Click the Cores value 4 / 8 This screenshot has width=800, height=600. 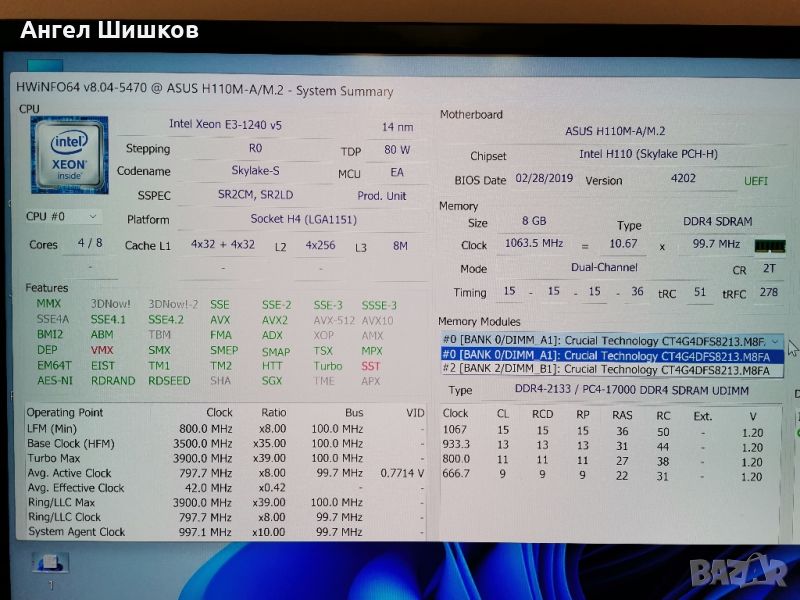point(90,243)
